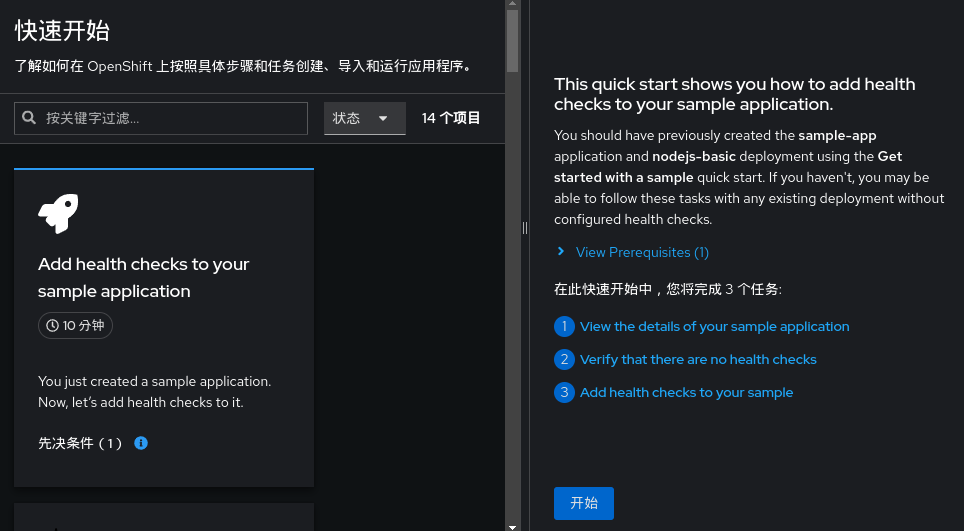The width and height of the screenshot is (964, 531).
Task: Click the clock icon in the 10 分钟 badge
Action: (52, 326)
